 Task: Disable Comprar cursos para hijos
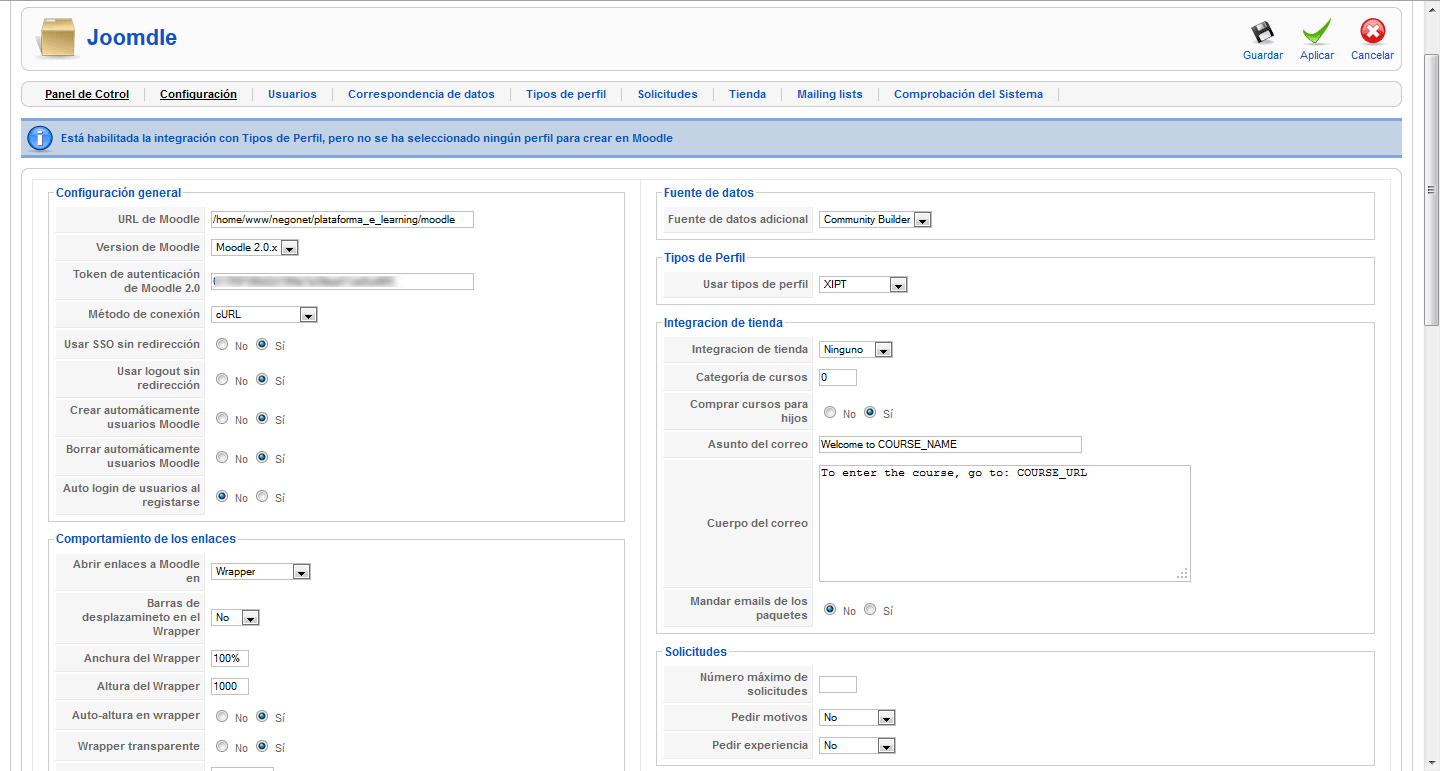click(x=830, y=412)
